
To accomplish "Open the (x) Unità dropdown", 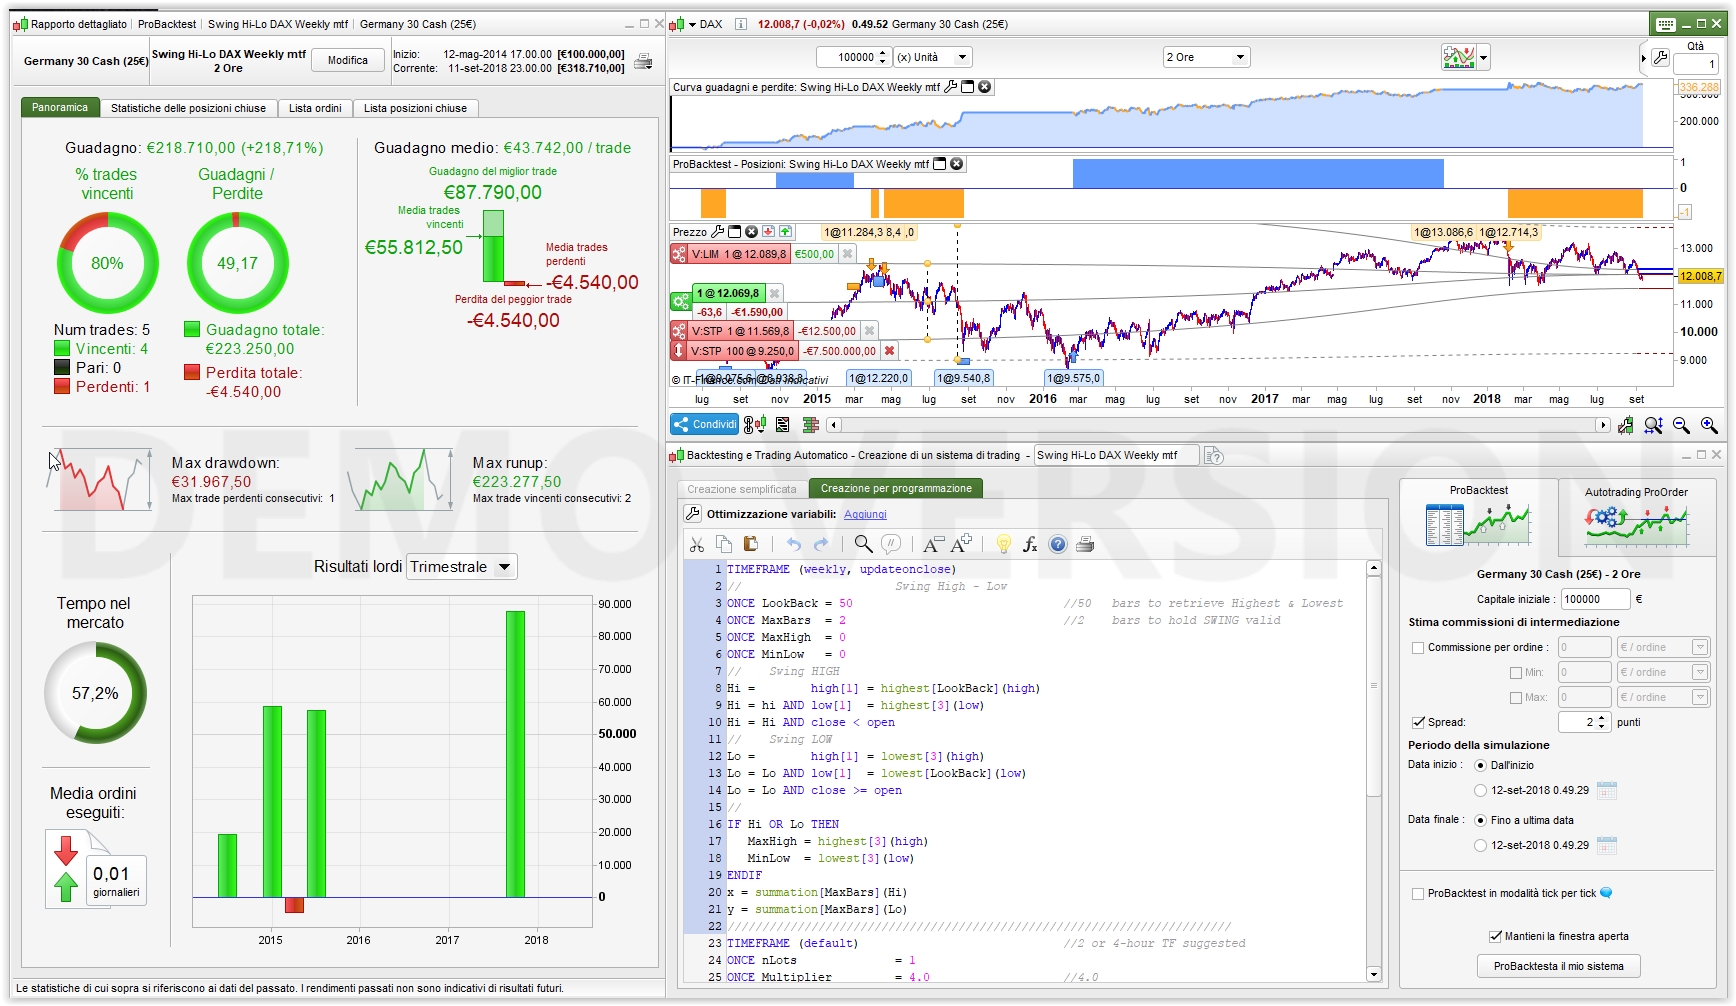I will pyautogui.click(x=932, y=58).
